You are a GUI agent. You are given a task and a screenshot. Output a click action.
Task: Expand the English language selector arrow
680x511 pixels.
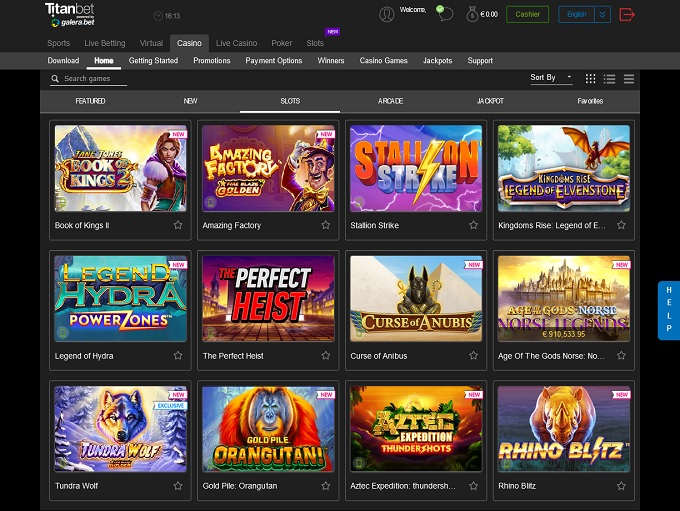(602, 14)
